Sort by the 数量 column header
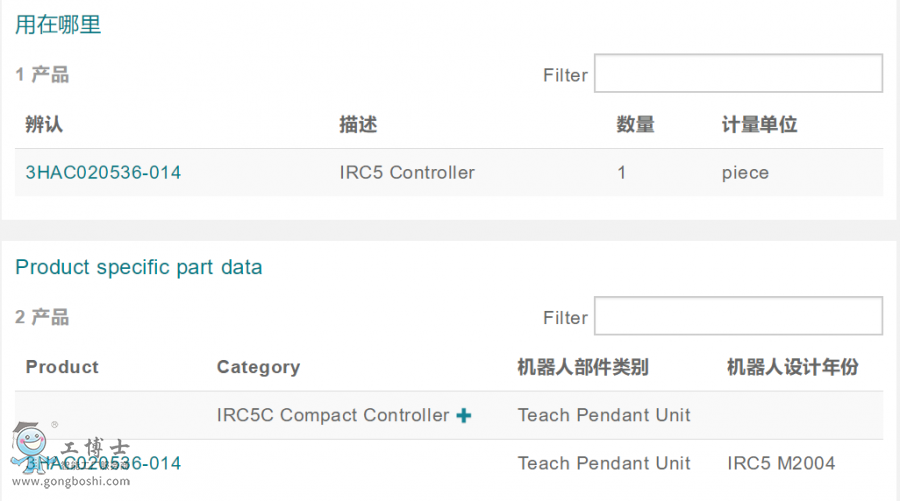 pos(635,125)
